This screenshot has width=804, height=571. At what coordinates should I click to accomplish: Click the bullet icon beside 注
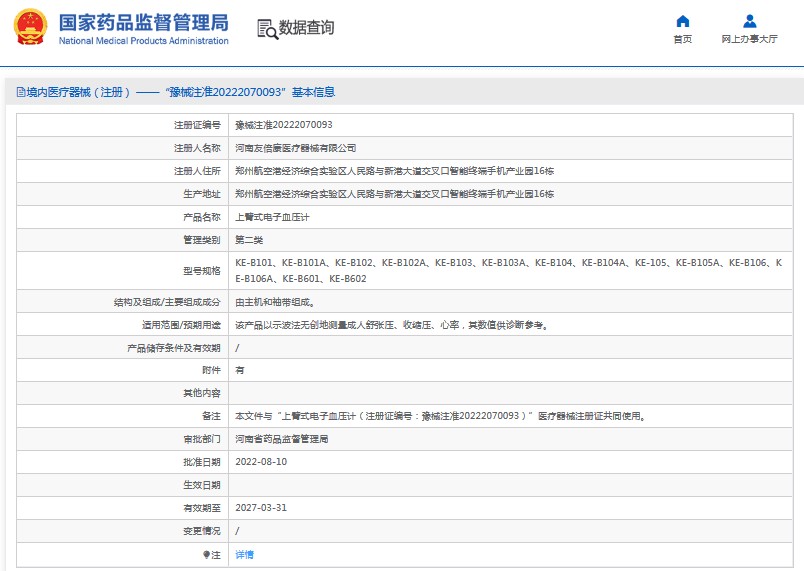pyautogui.click(x=206, y=555)
